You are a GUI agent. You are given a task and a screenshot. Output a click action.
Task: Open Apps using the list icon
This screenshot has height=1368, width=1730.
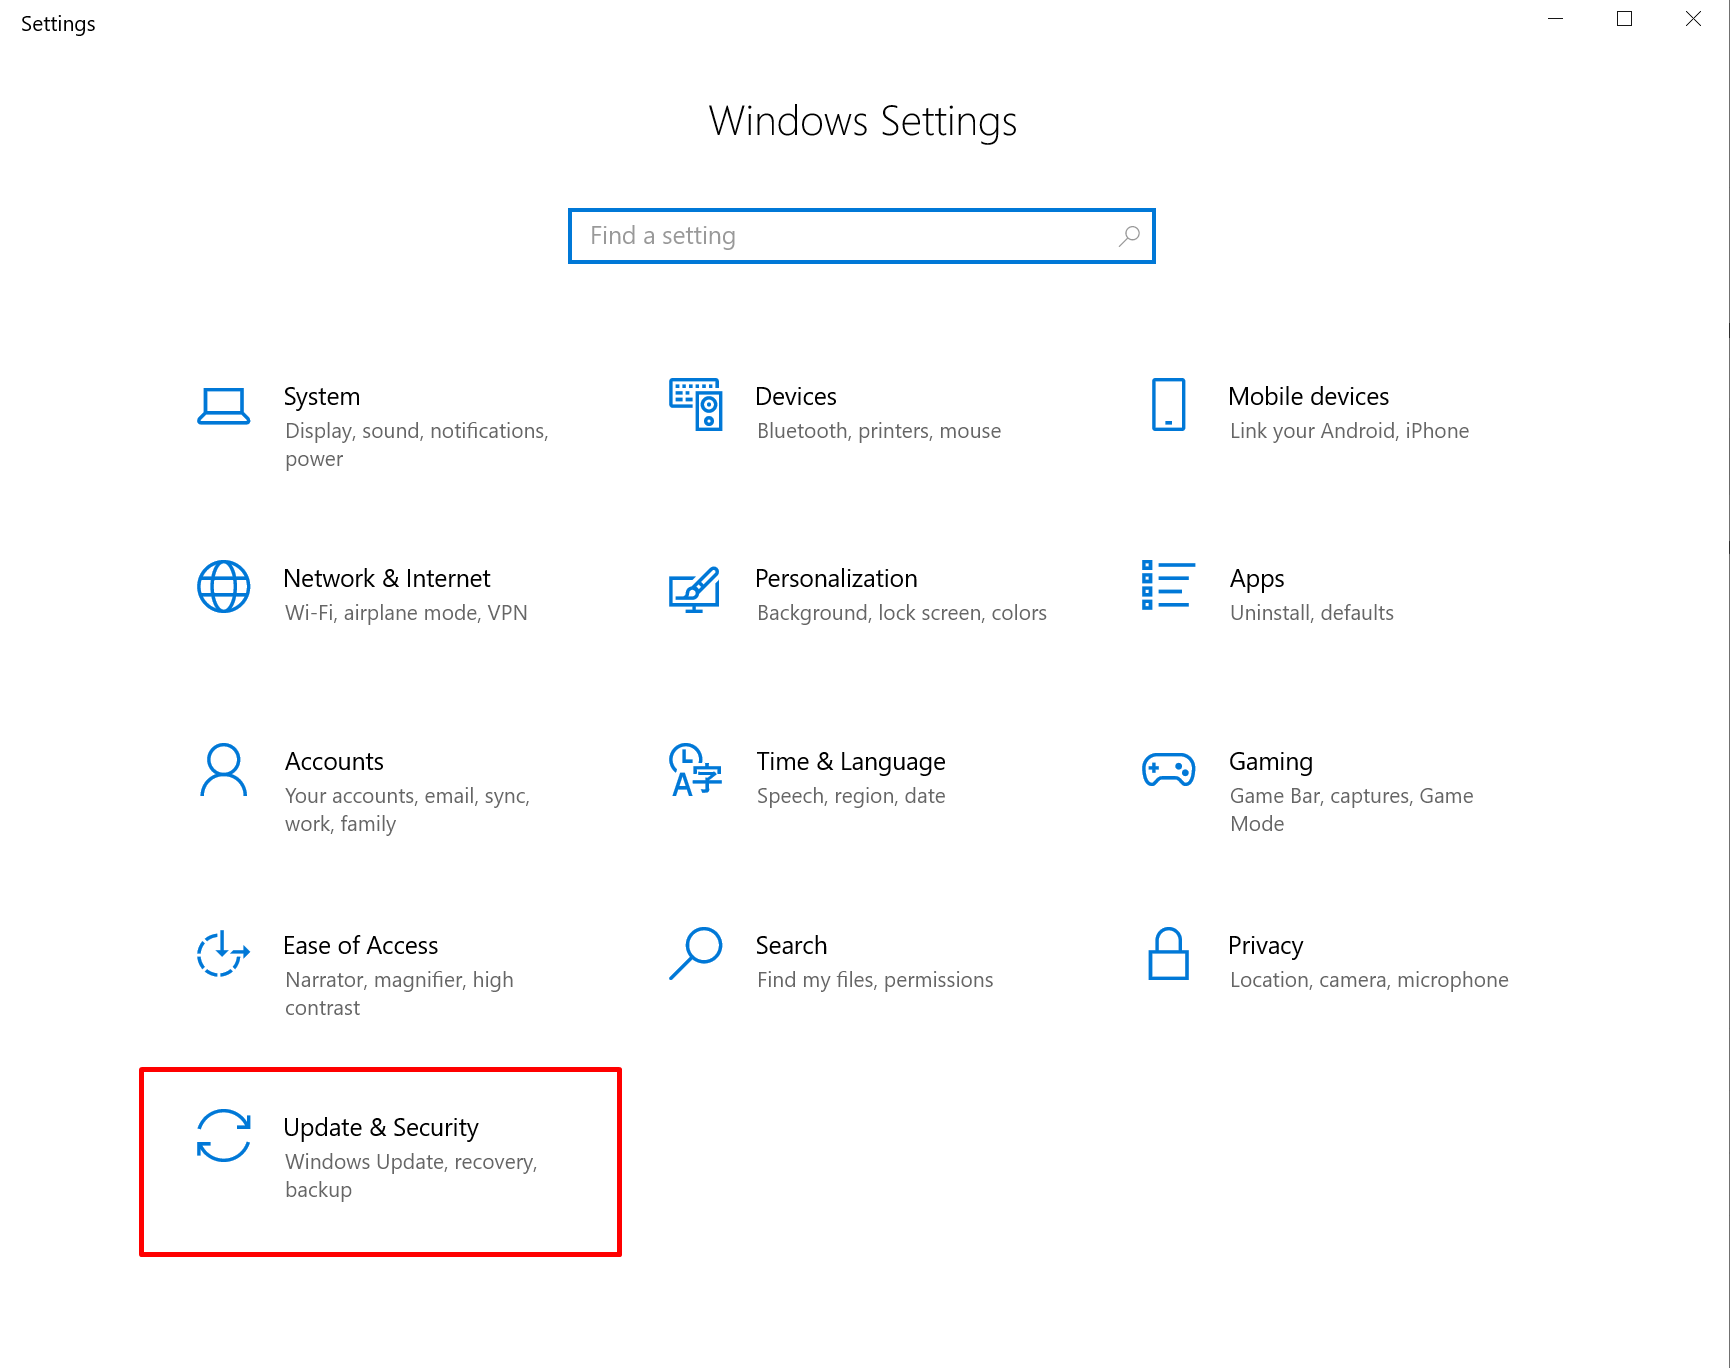click(x=1168, y=585)
